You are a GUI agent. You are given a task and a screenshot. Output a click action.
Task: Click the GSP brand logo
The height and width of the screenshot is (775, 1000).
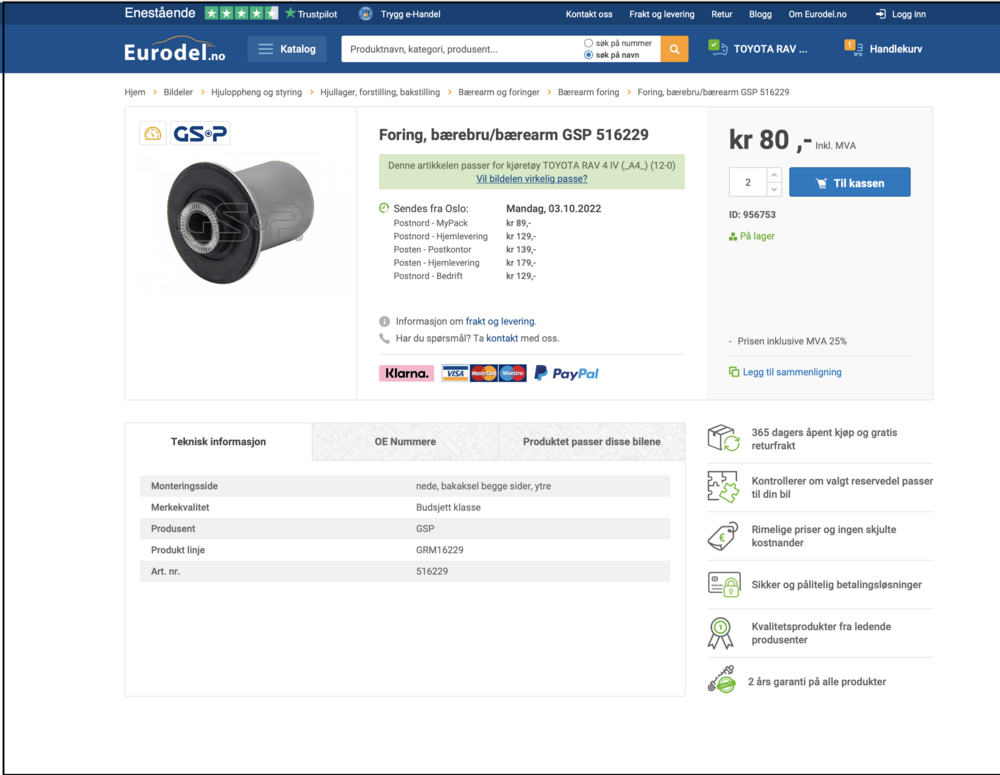[200, 134]
